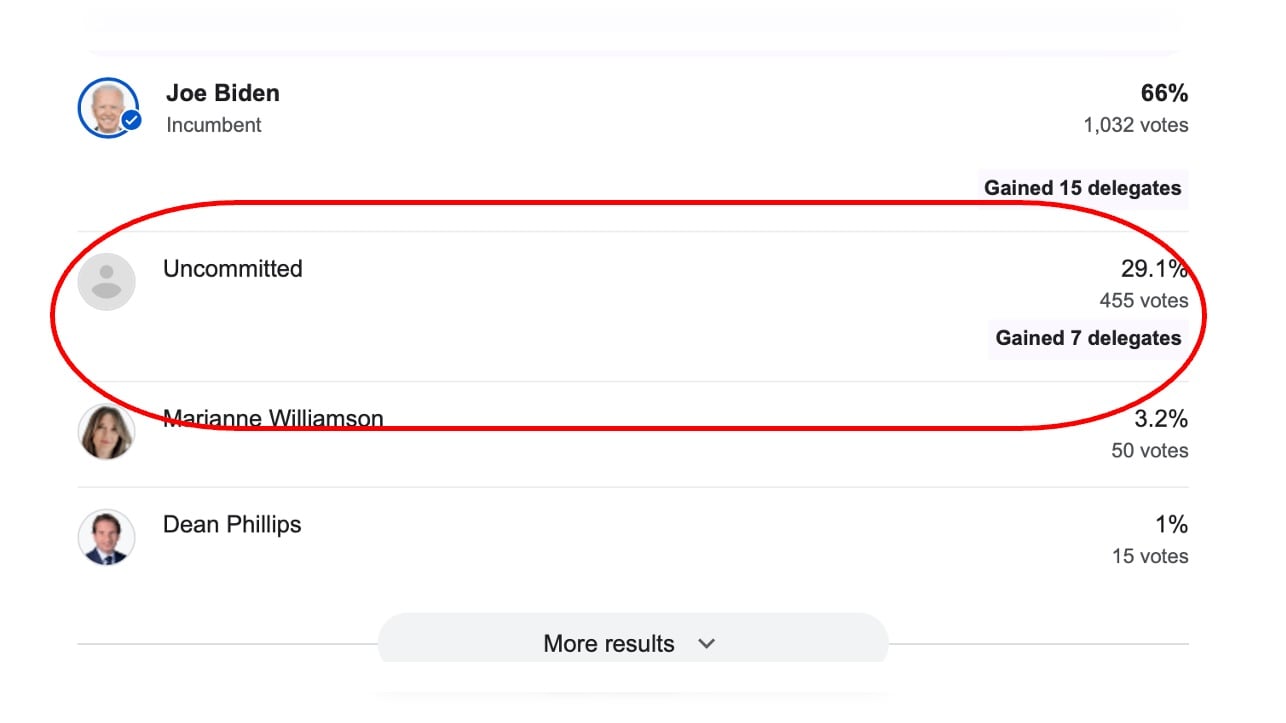Screen dimensions: 1286x723
Task: Select the Uncommitted candidate label
Action: 232,268
